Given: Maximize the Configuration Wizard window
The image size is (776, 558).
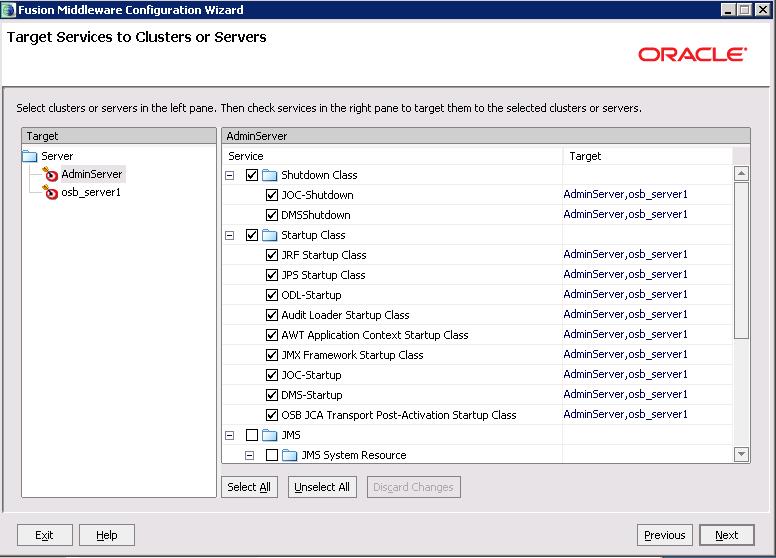Looking at the screenshot, I should (744, 10).
